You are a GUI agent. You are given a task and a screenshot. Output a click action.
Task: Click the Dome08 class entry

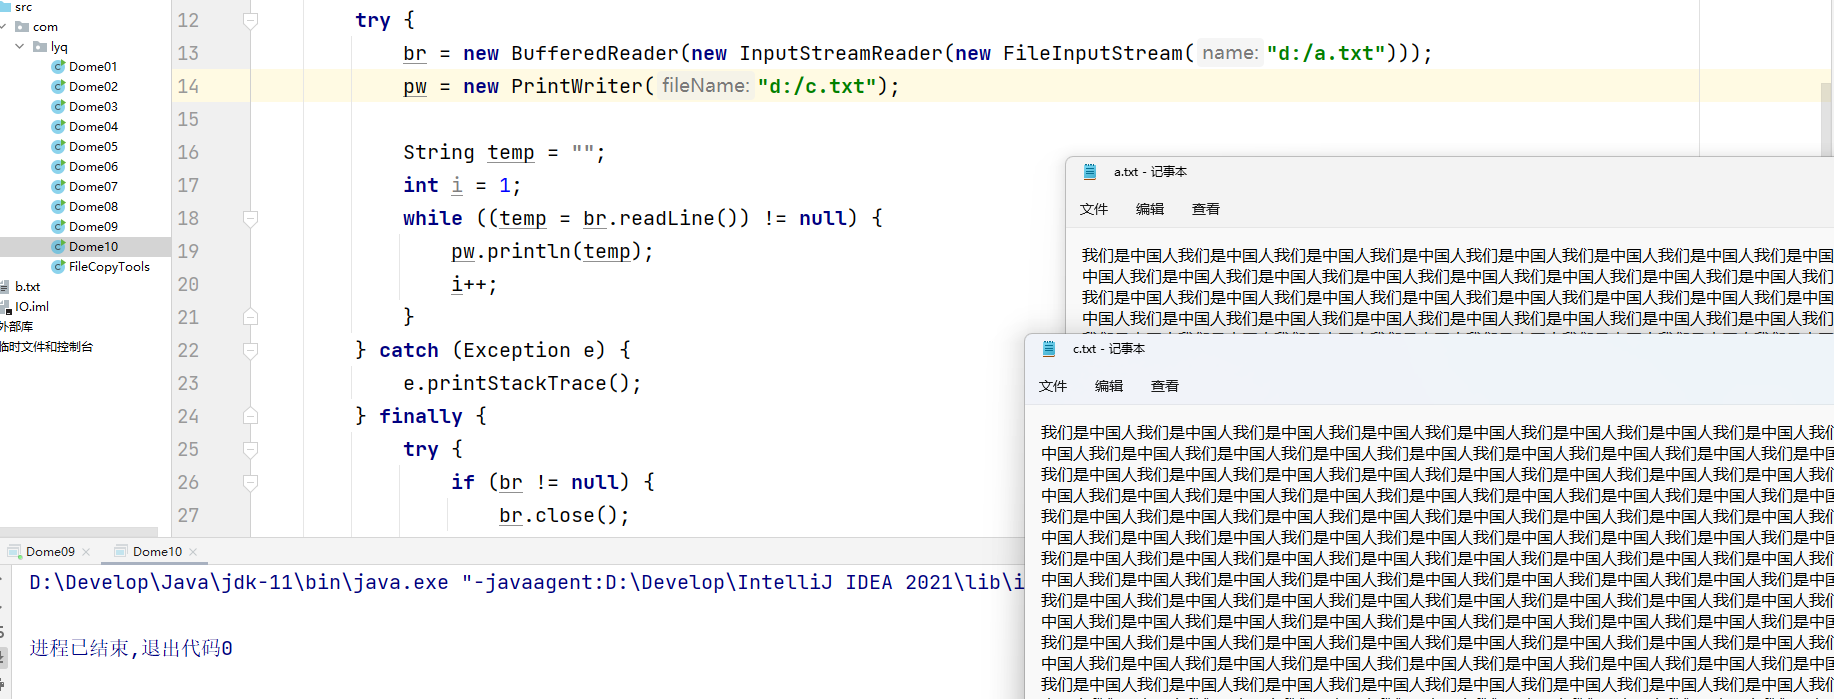93,207
